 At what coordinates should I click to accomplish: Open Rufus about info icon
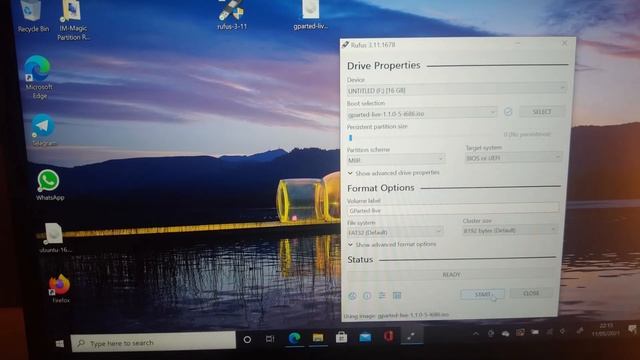(367, 296)
